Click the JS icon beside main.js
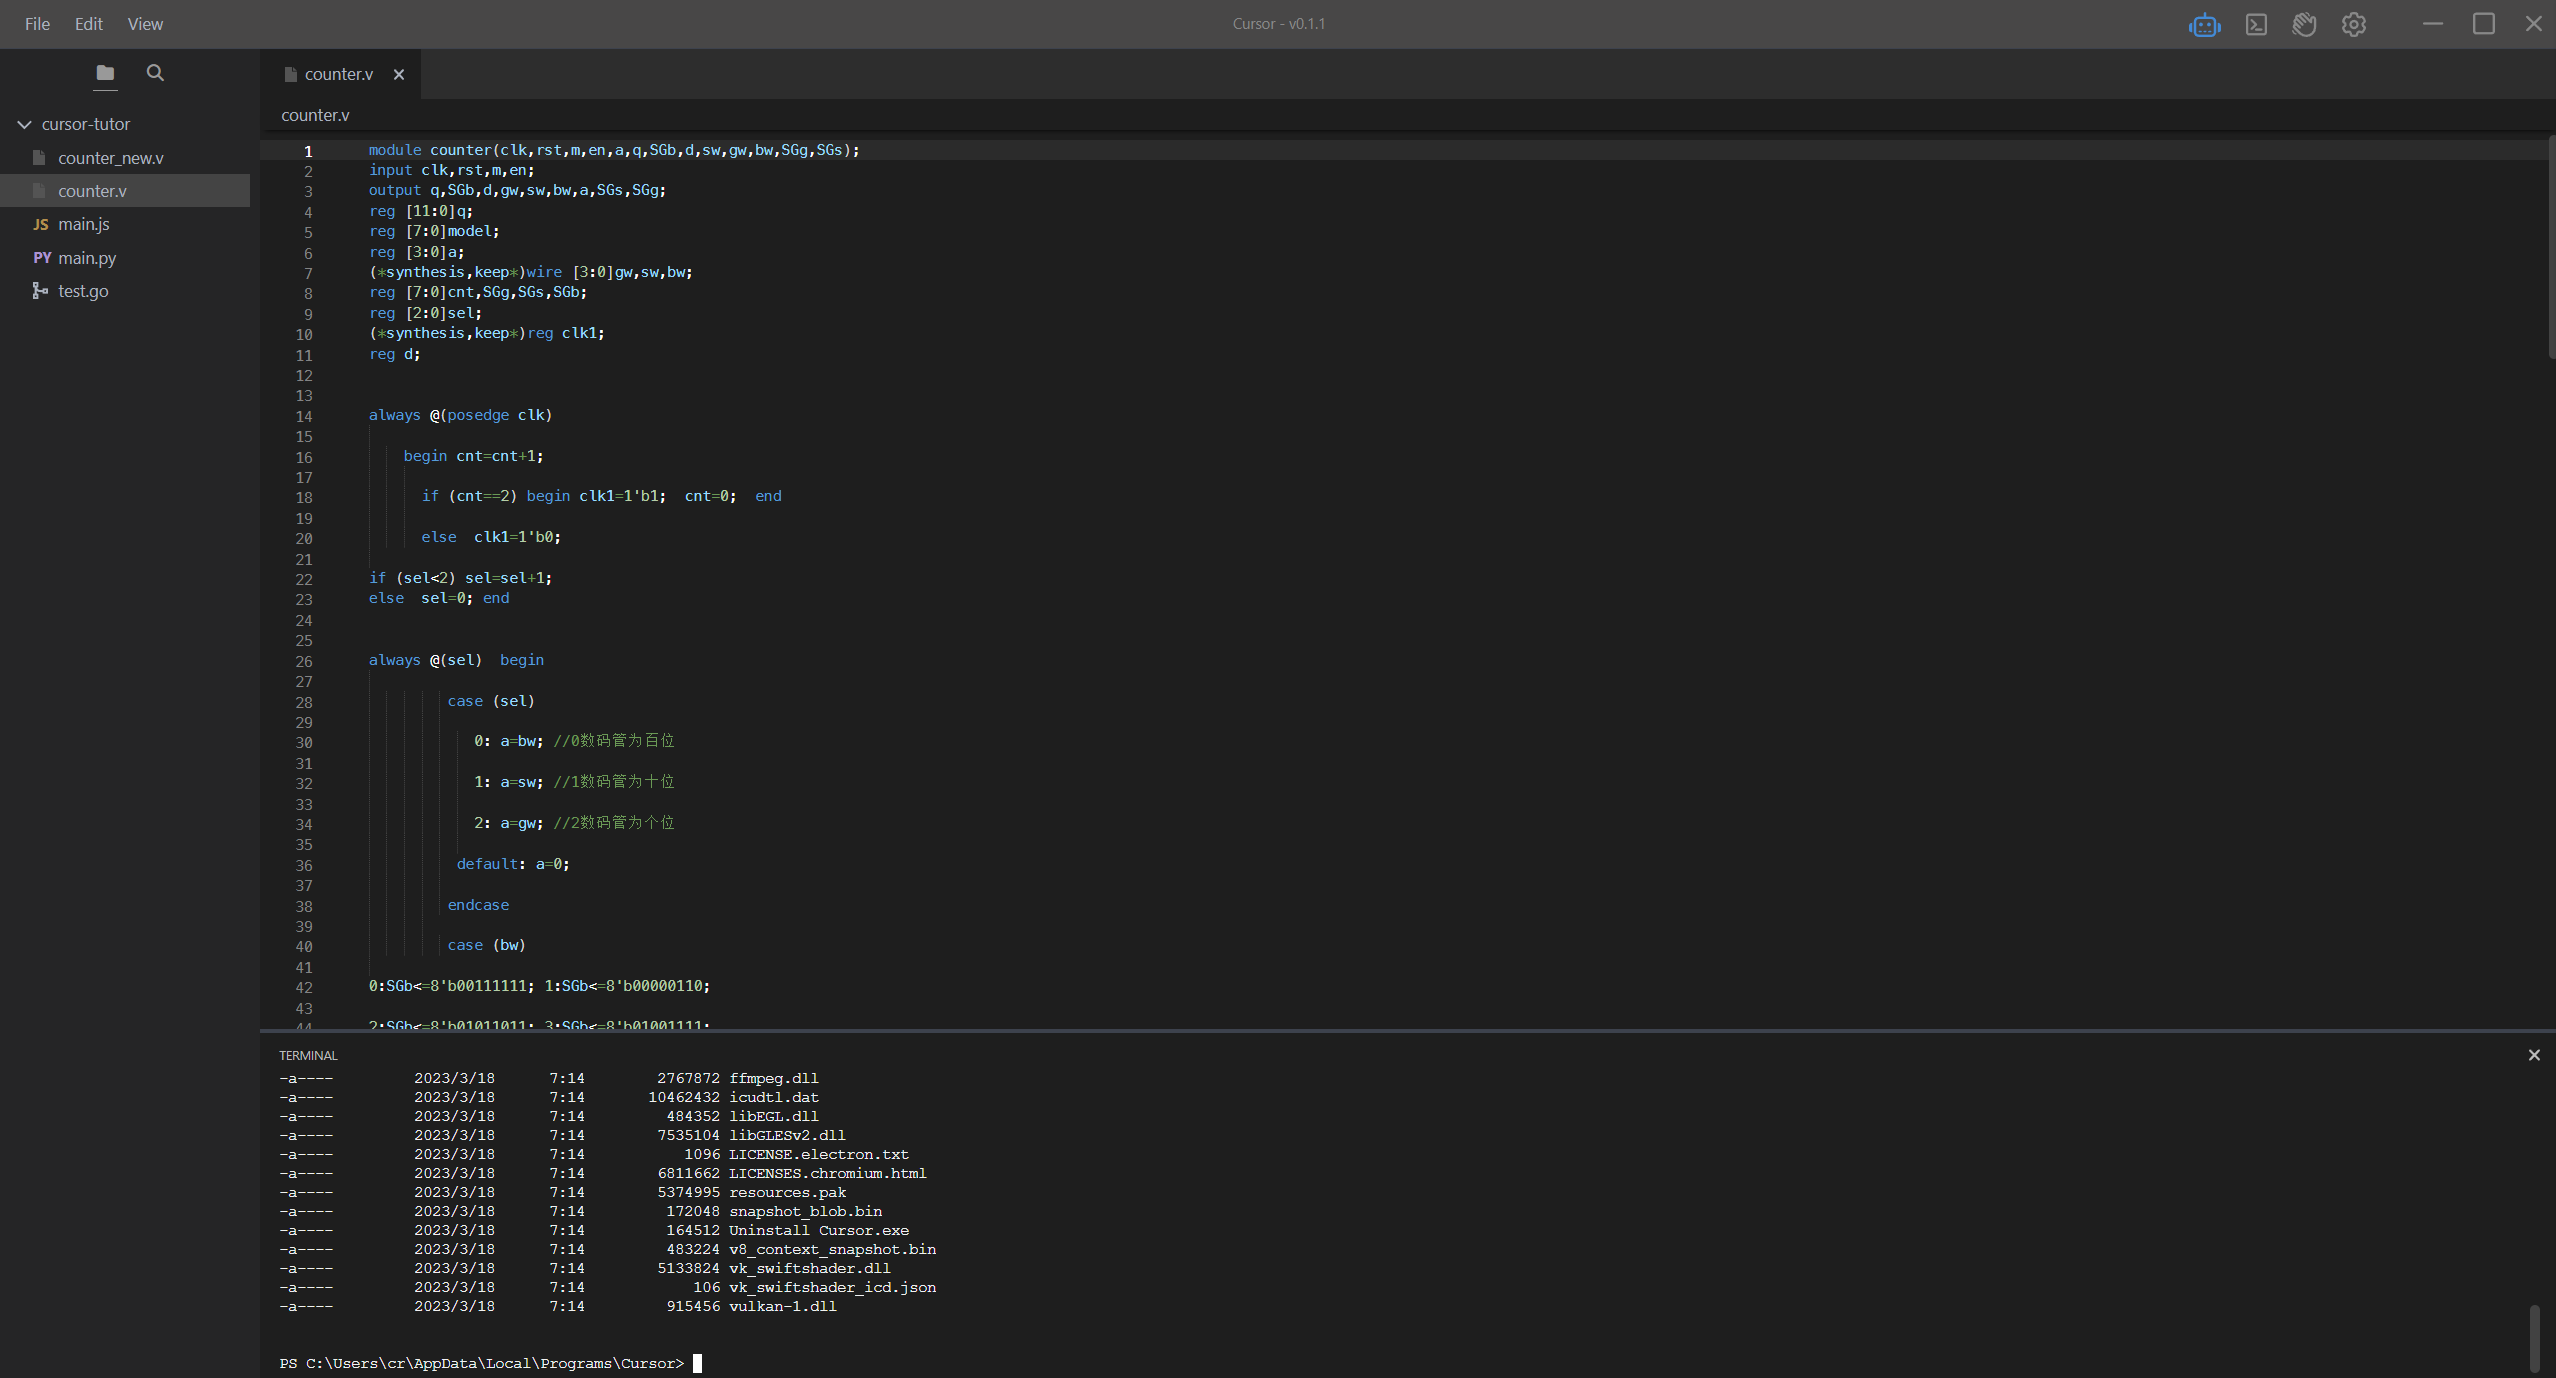 (41, 225)
